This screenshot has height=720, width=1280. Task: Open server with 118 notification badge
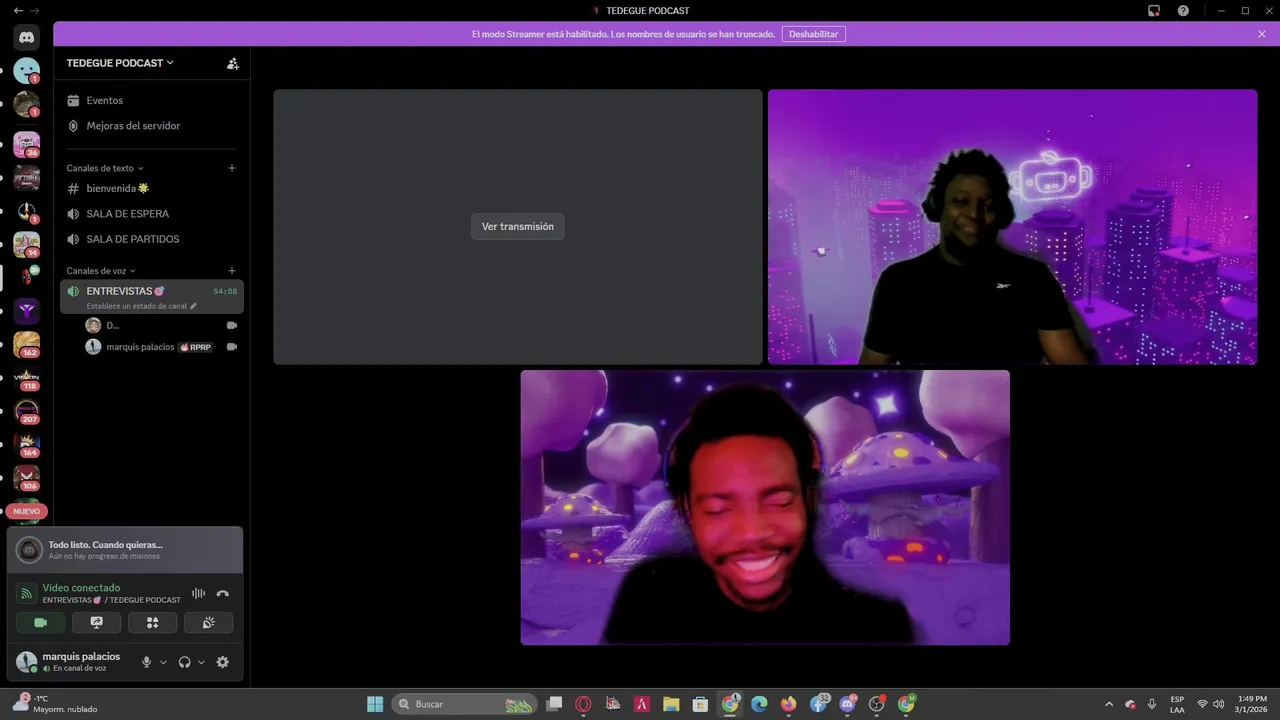27,379
